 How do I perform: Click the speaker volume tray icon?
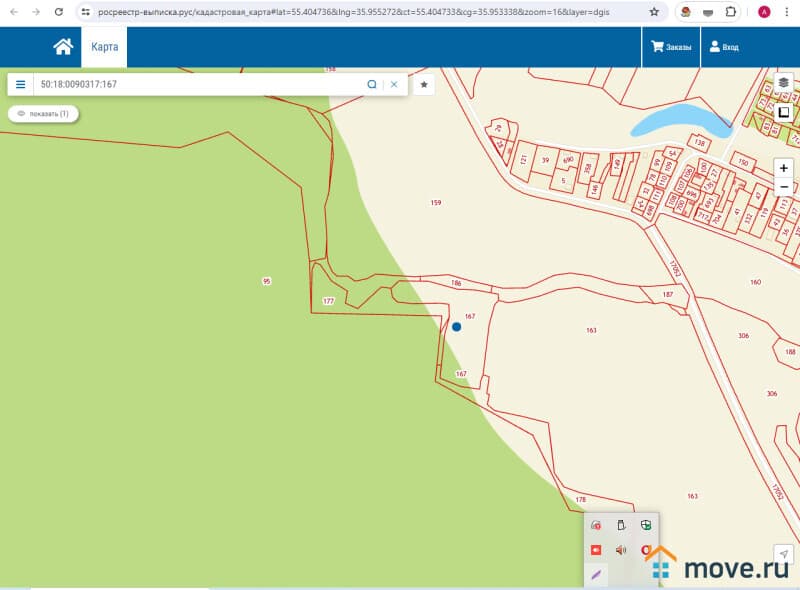click(x=621, y=550)
